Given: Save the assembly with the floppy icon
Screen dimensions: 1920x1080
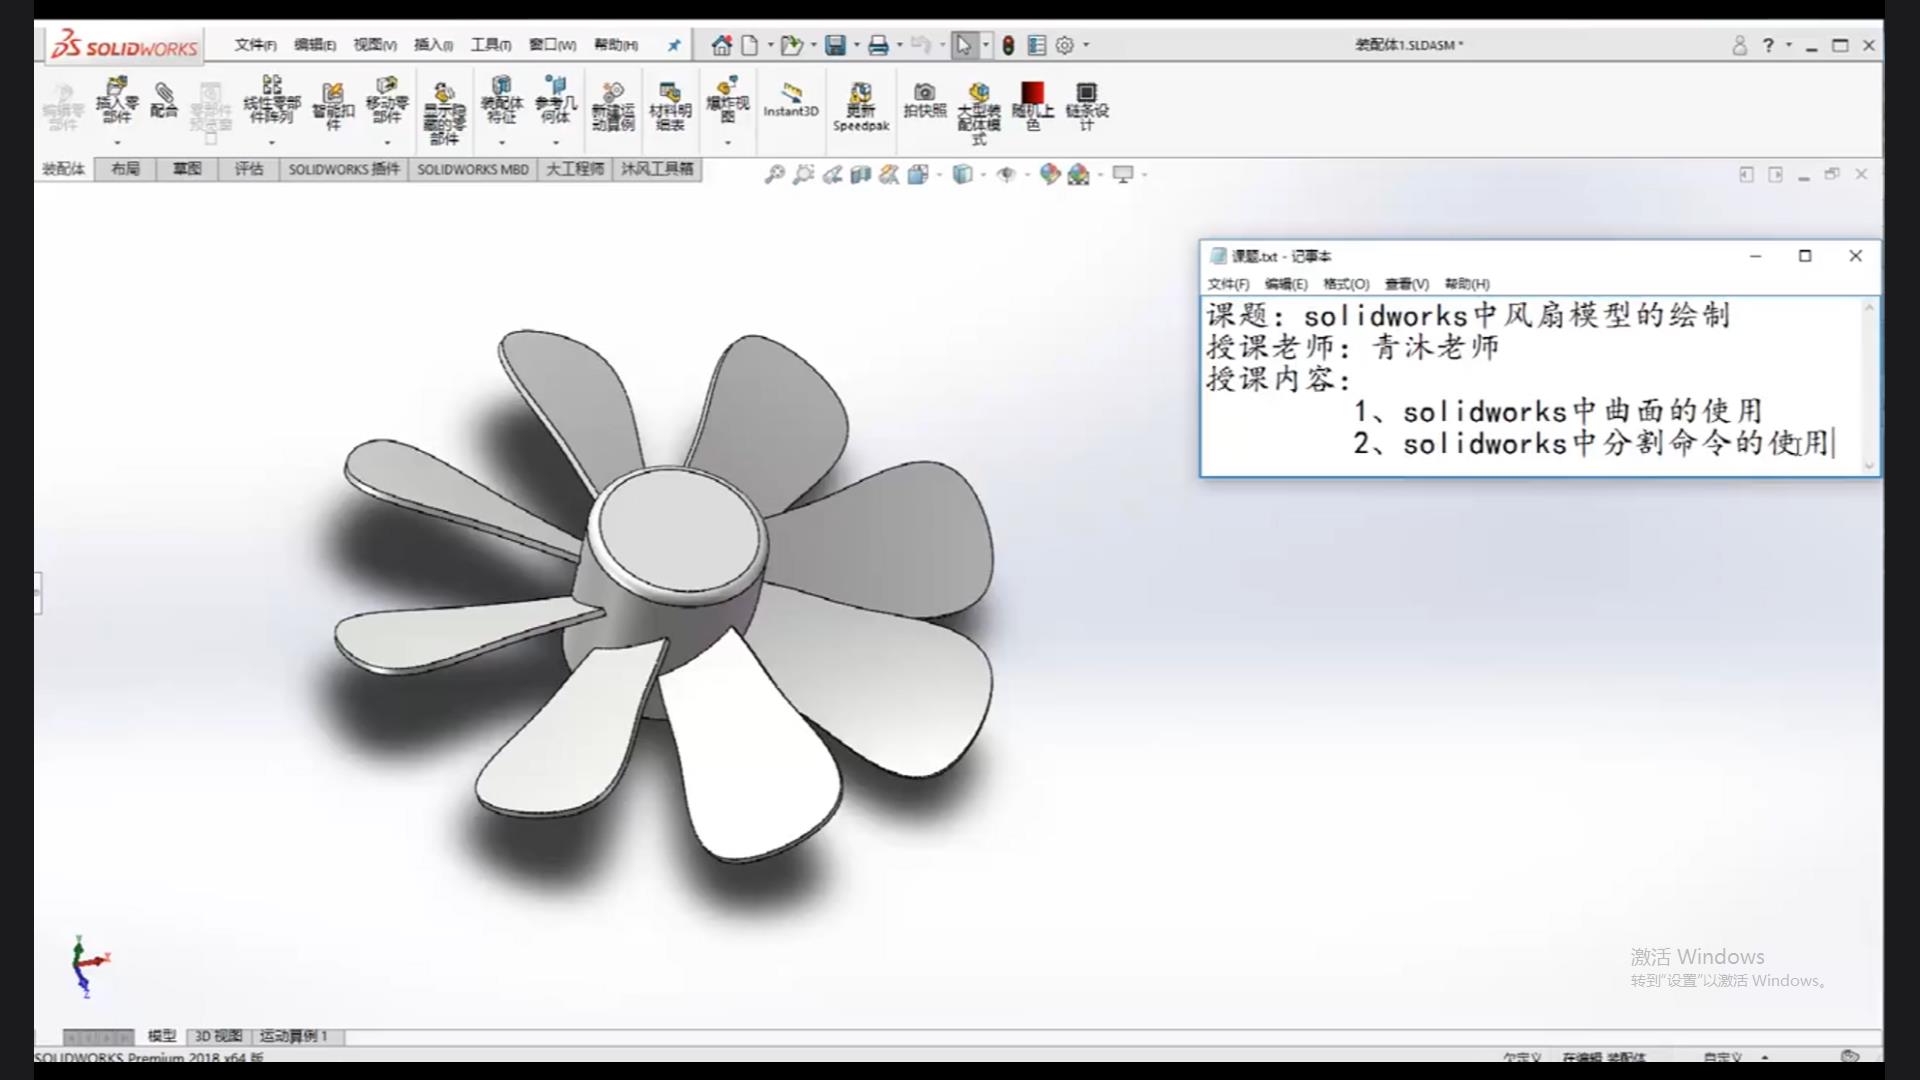Looking at the screenshot, I should (x=836, y=45).
